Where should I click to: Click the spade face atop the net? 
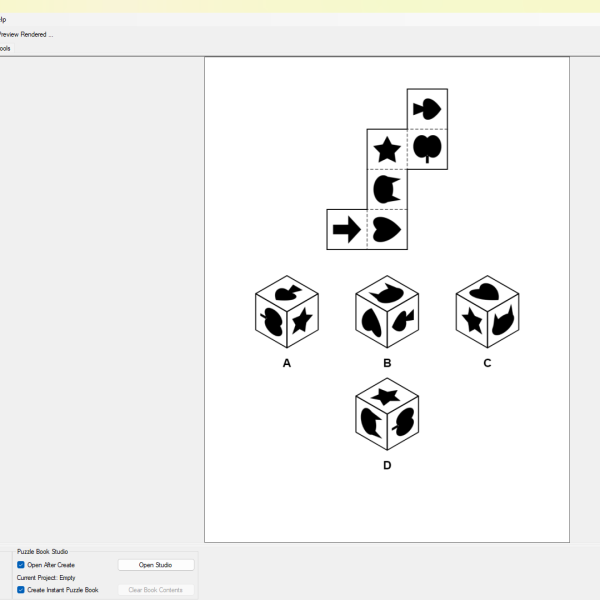point(427,109)
